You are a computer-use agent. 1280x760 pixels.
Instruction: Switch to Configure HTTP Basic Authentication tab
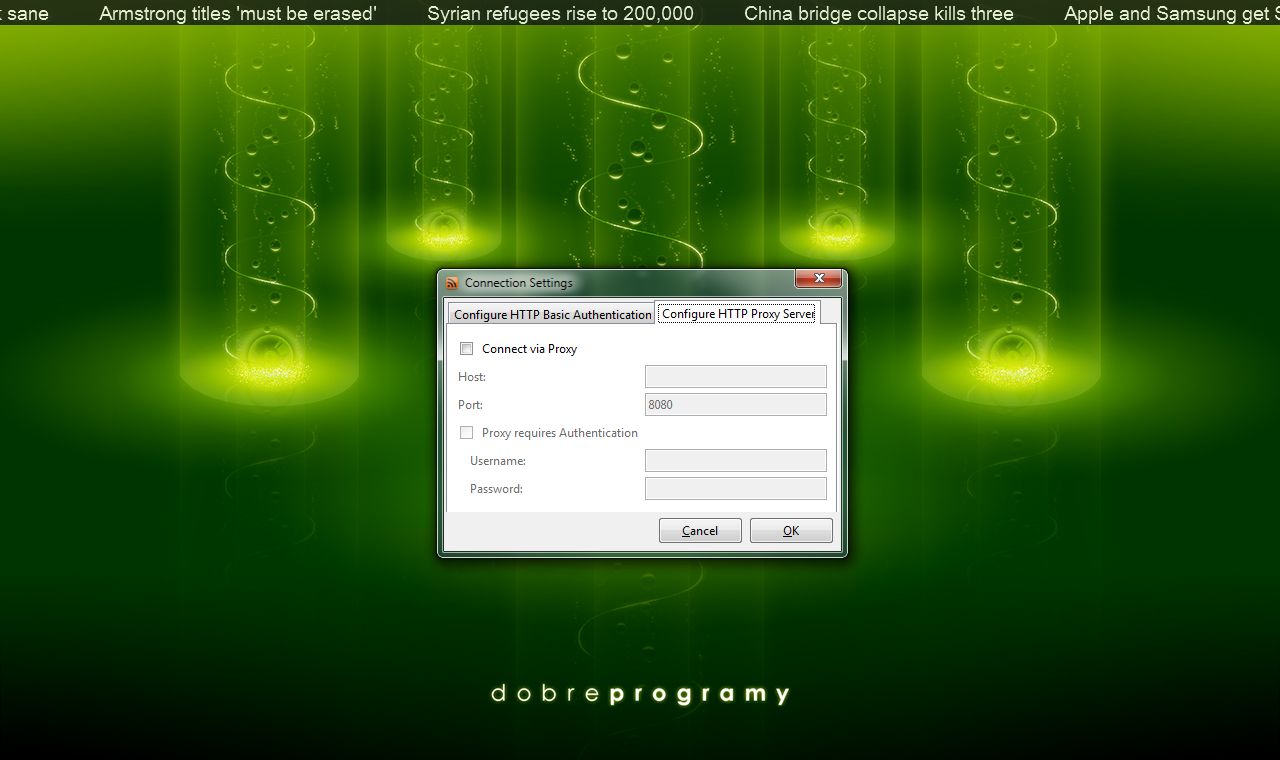552,314
